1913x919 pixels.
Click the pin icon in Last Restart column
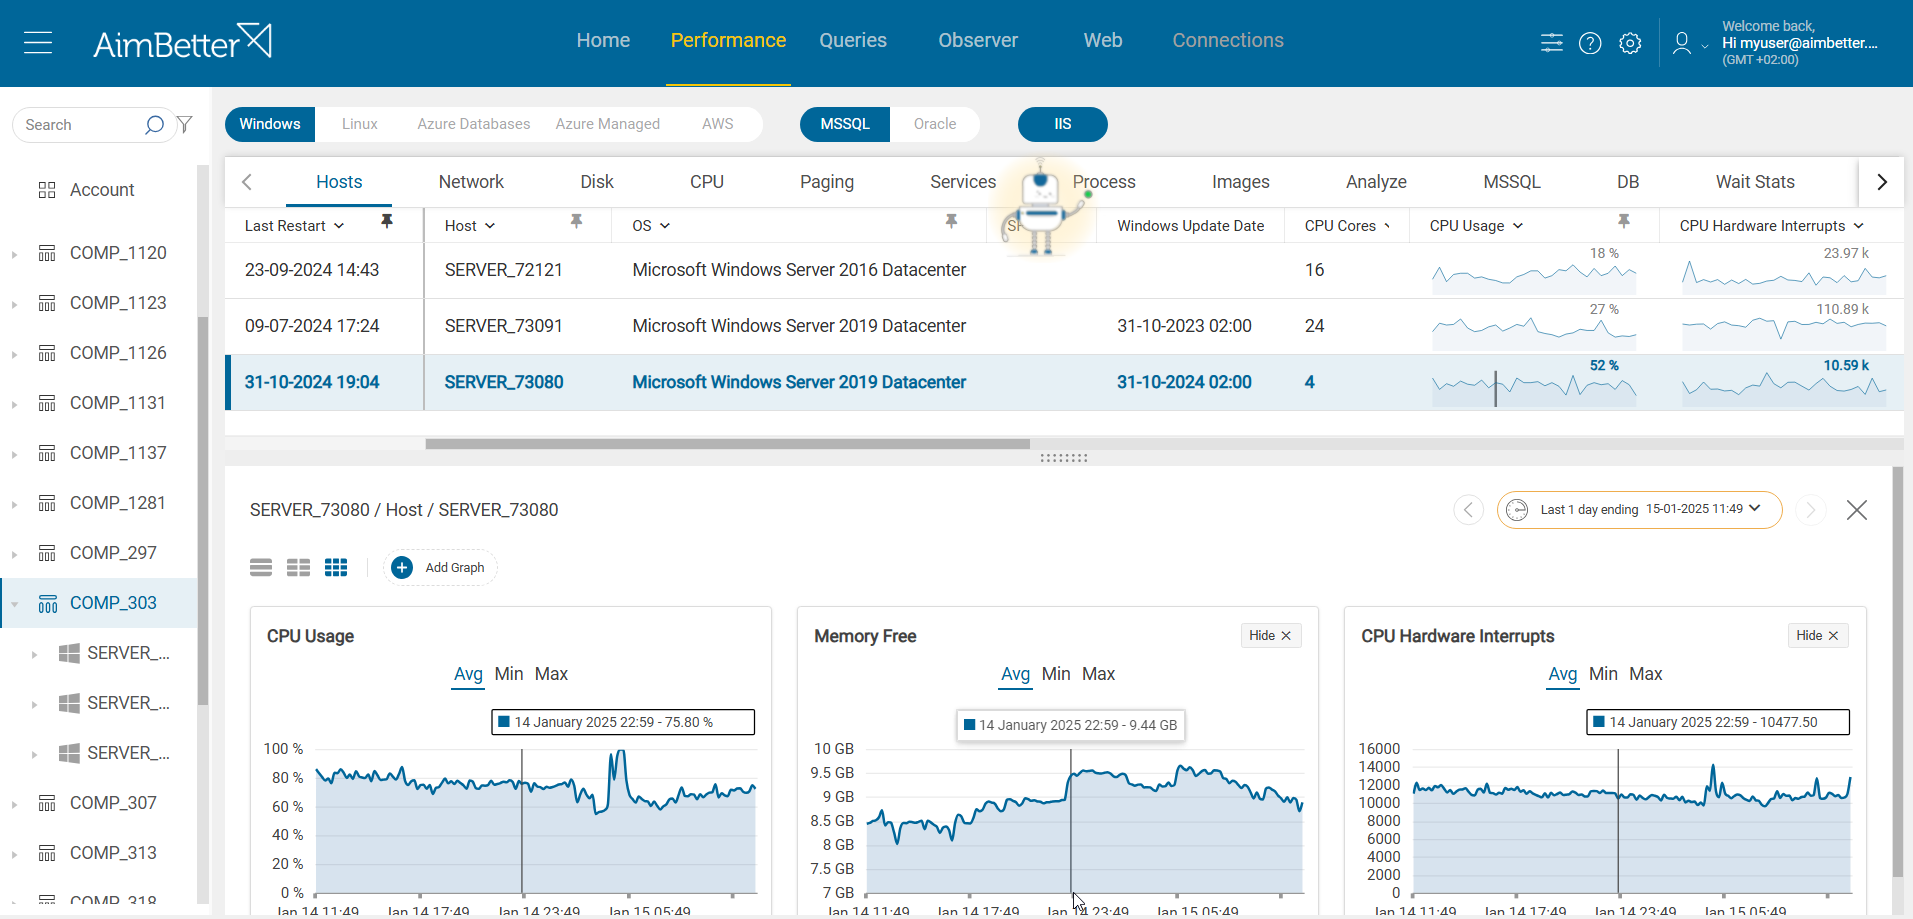[387, 221]
